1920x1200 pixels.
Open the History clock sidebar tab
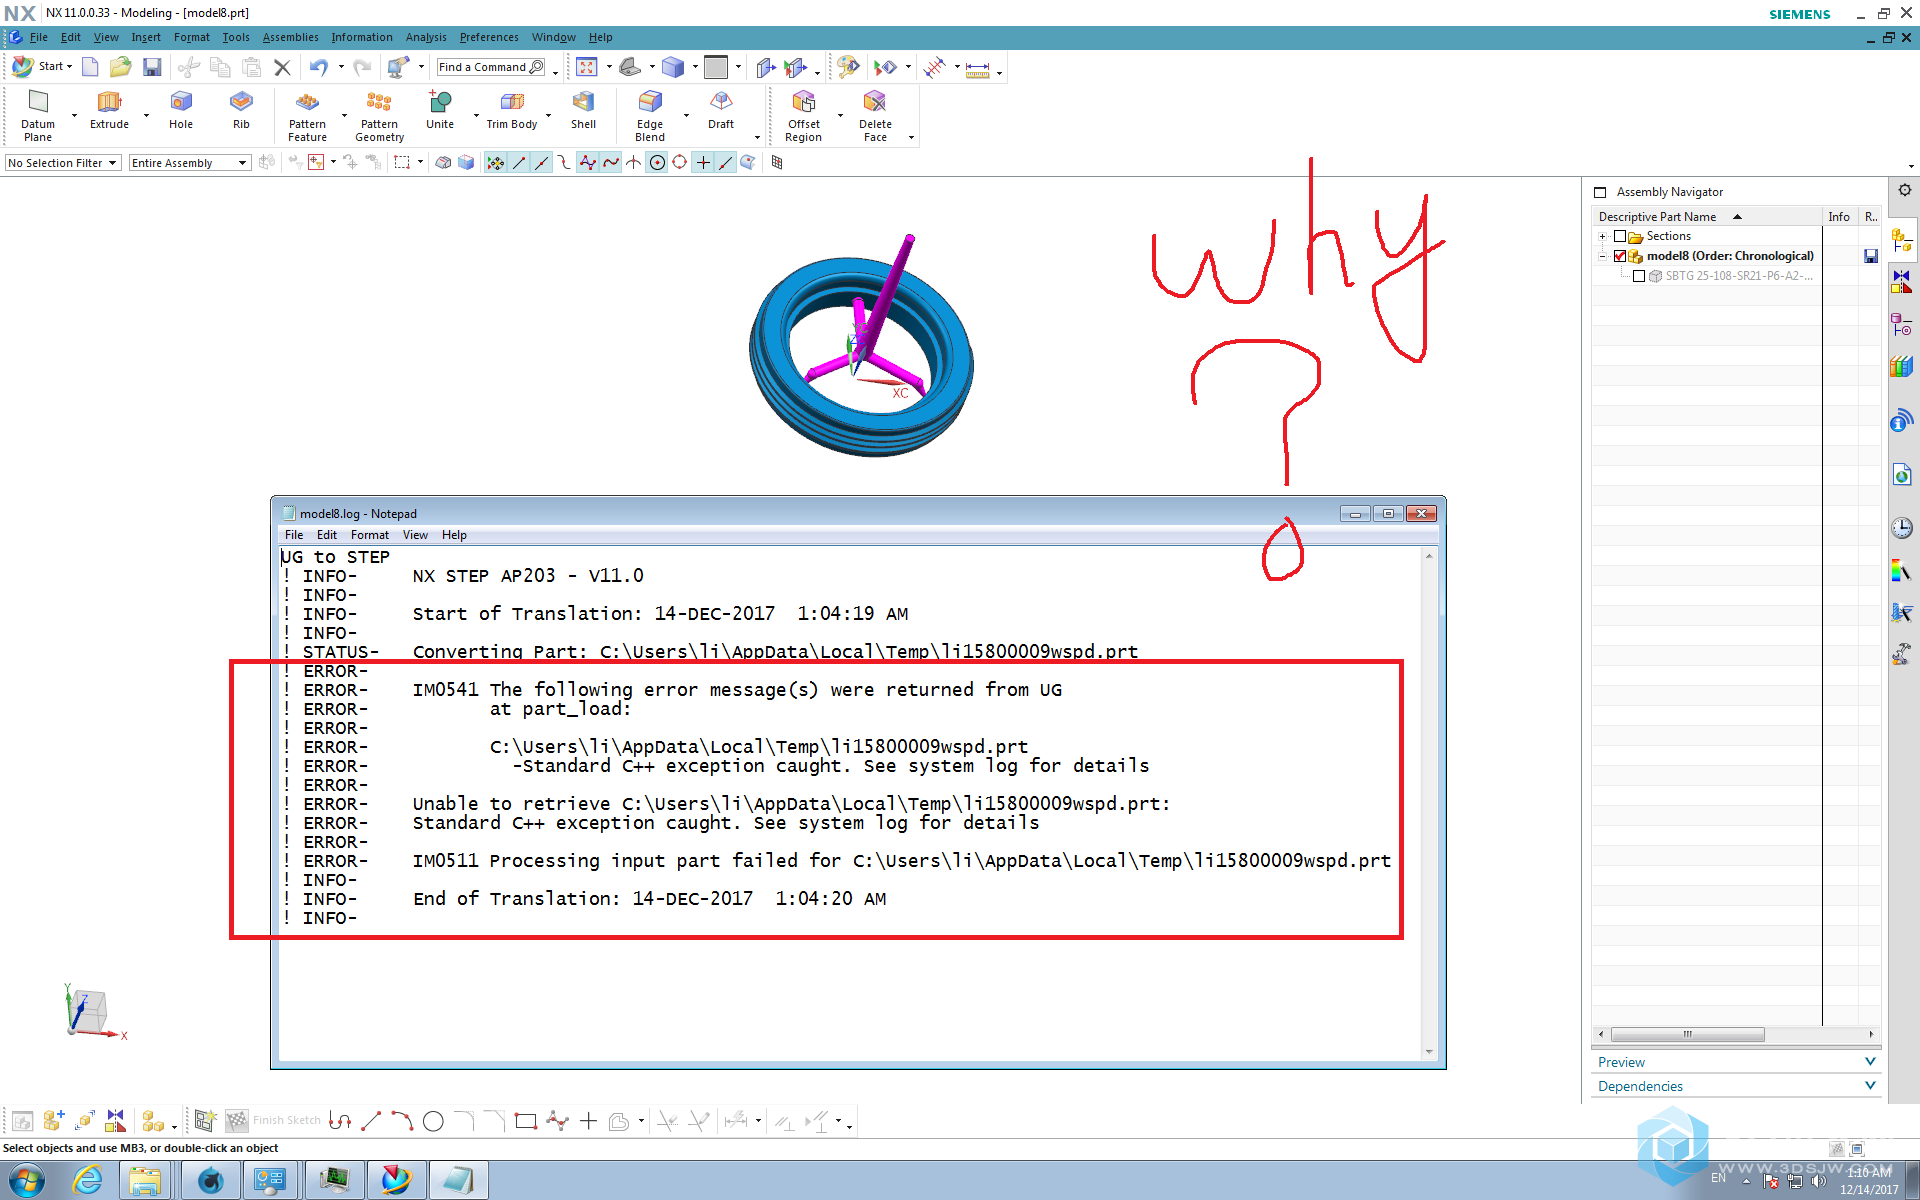[1902, 527]
